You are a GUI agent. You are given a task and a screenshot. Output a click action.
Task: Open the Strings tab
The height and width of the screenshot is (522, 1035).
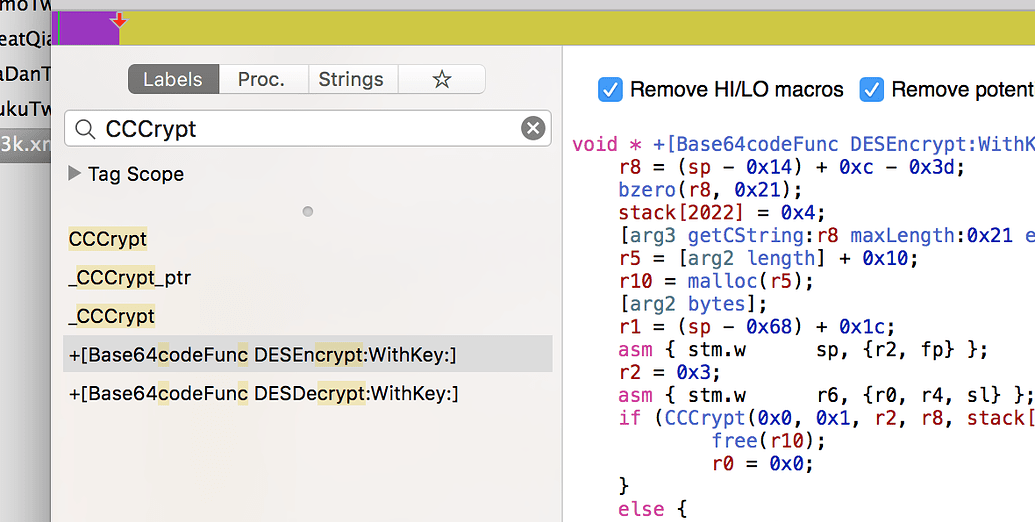coord(350,80)
